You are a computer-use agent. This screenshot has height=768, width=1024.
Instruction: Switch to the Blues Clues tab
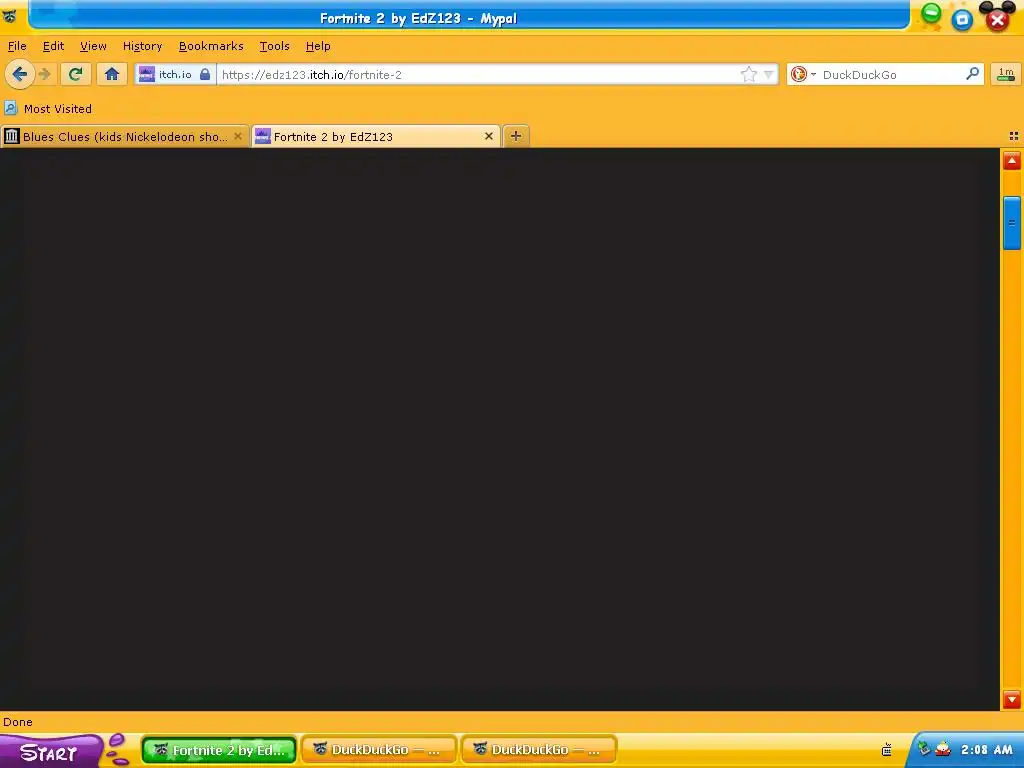point(124,136)
